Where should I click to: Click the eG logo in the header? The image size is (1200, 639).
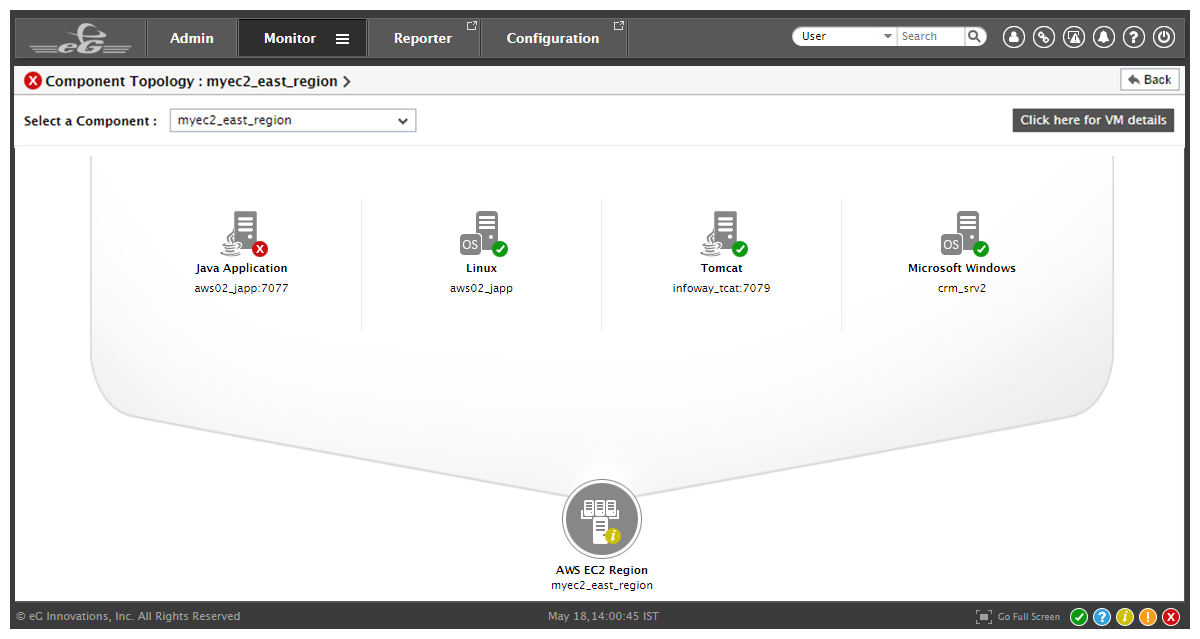[x=80, y=38]
